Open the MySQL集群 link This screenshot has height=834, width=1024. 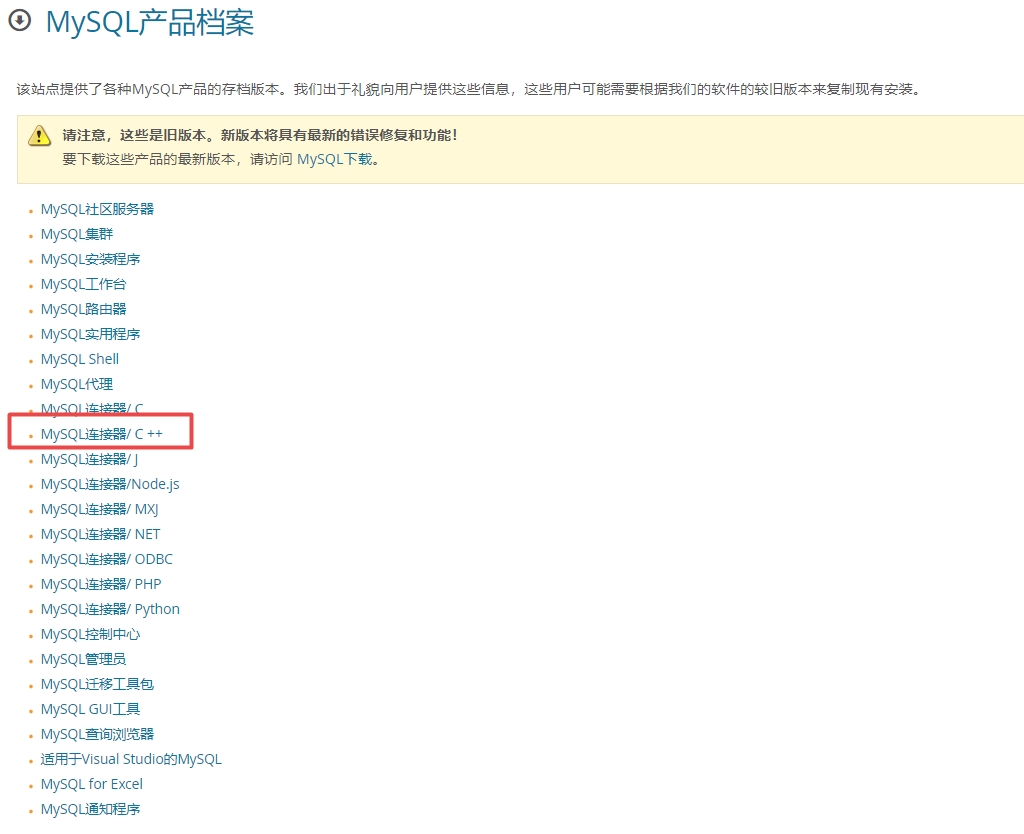77,234
